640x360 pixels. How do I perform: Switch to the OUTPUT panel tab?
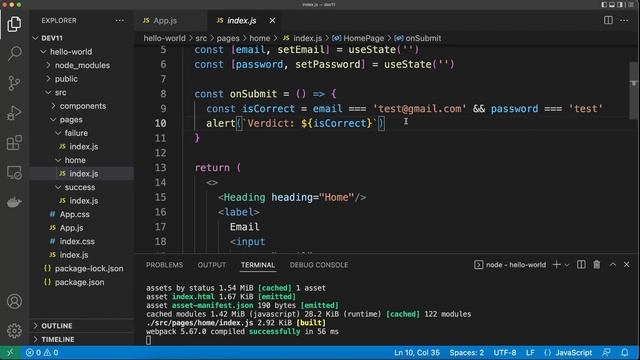coord(212,265)
